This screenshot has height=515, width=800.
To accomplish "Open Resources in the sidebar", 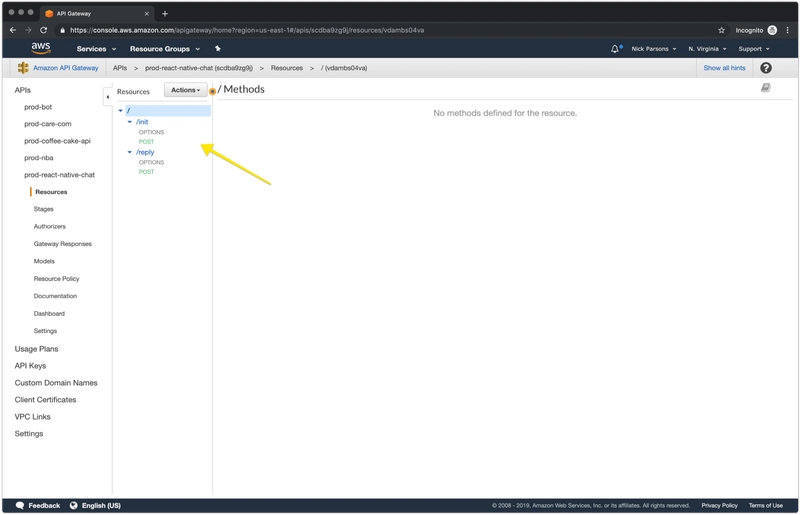I will [51, 192].
